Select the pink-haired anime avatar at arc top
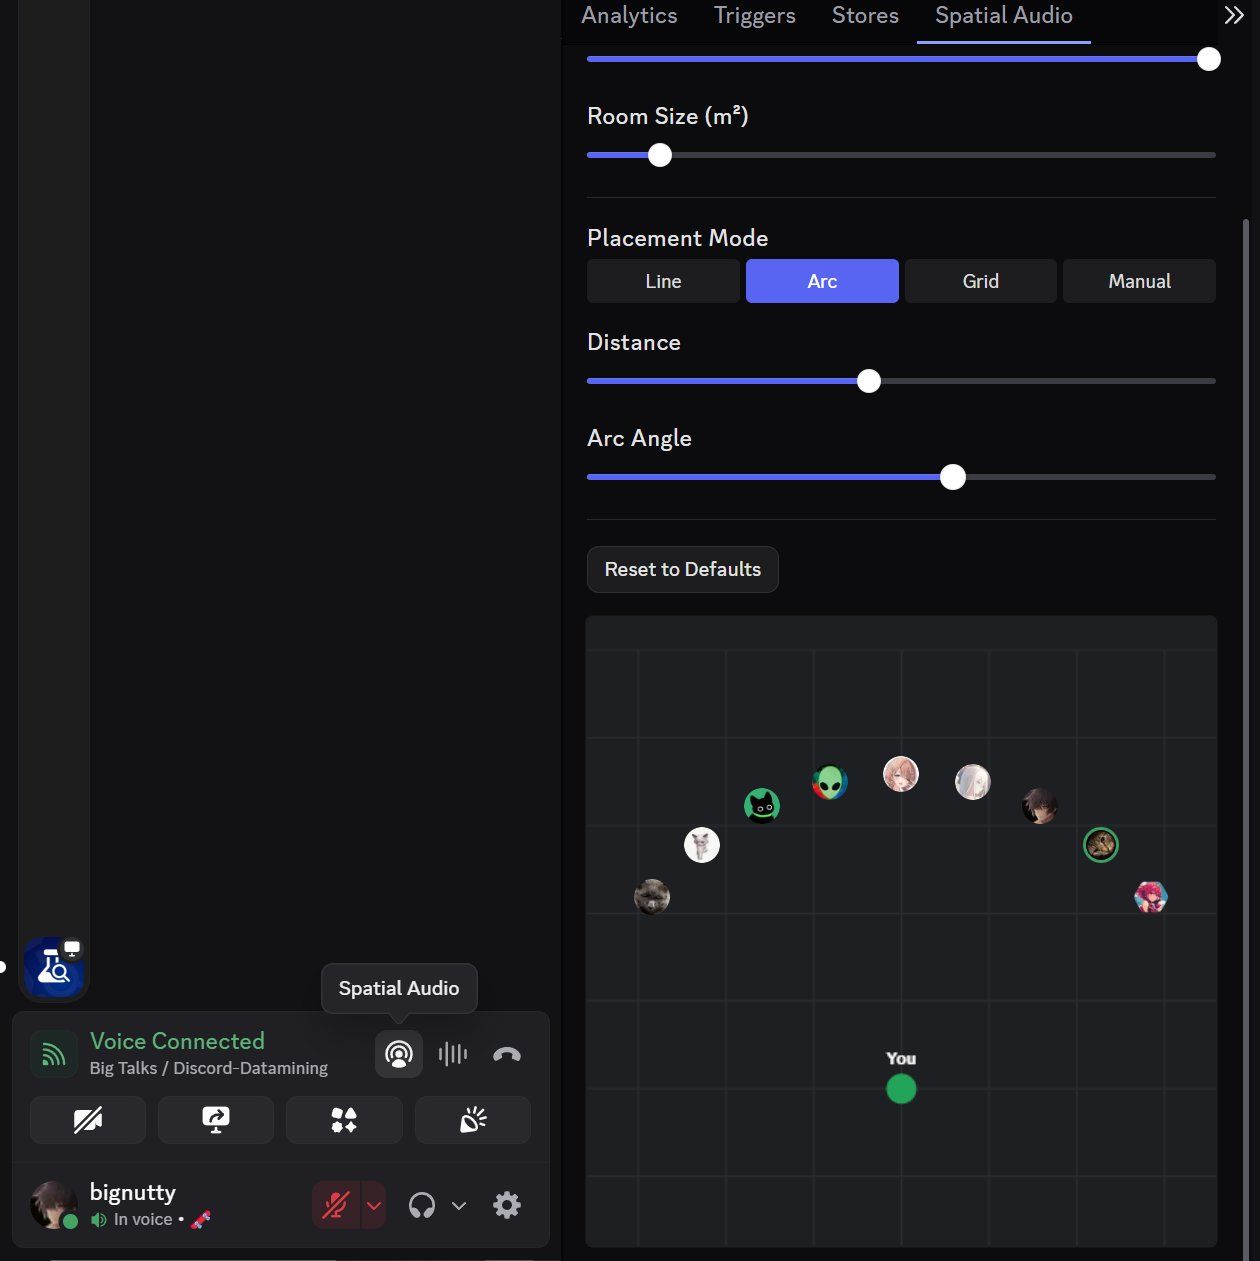Viewport: 1260px width, 1261px height. tap(901, 774)
